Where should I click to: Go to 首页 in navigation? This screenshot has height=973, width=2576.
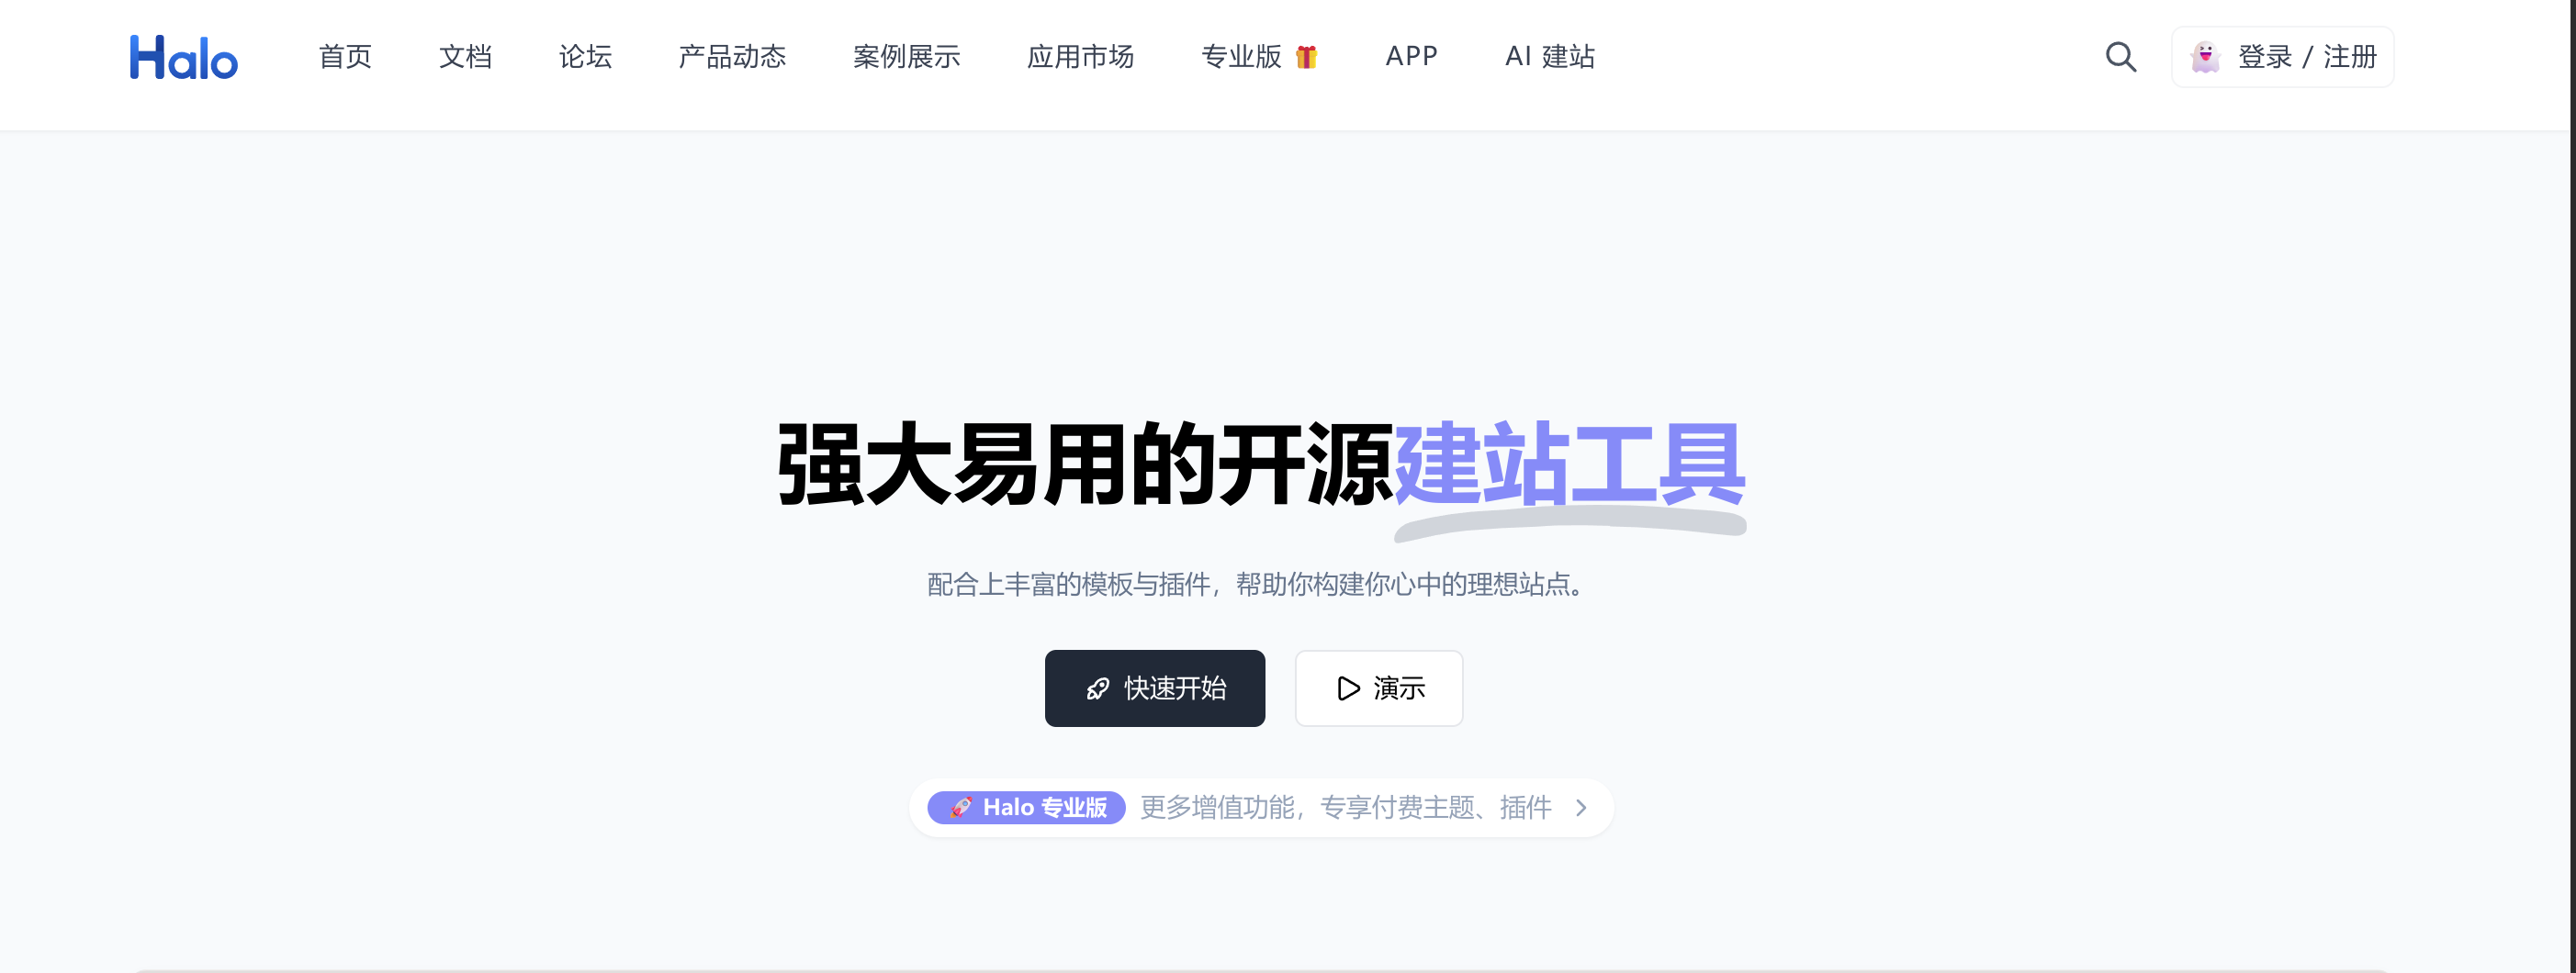[345, 57]
